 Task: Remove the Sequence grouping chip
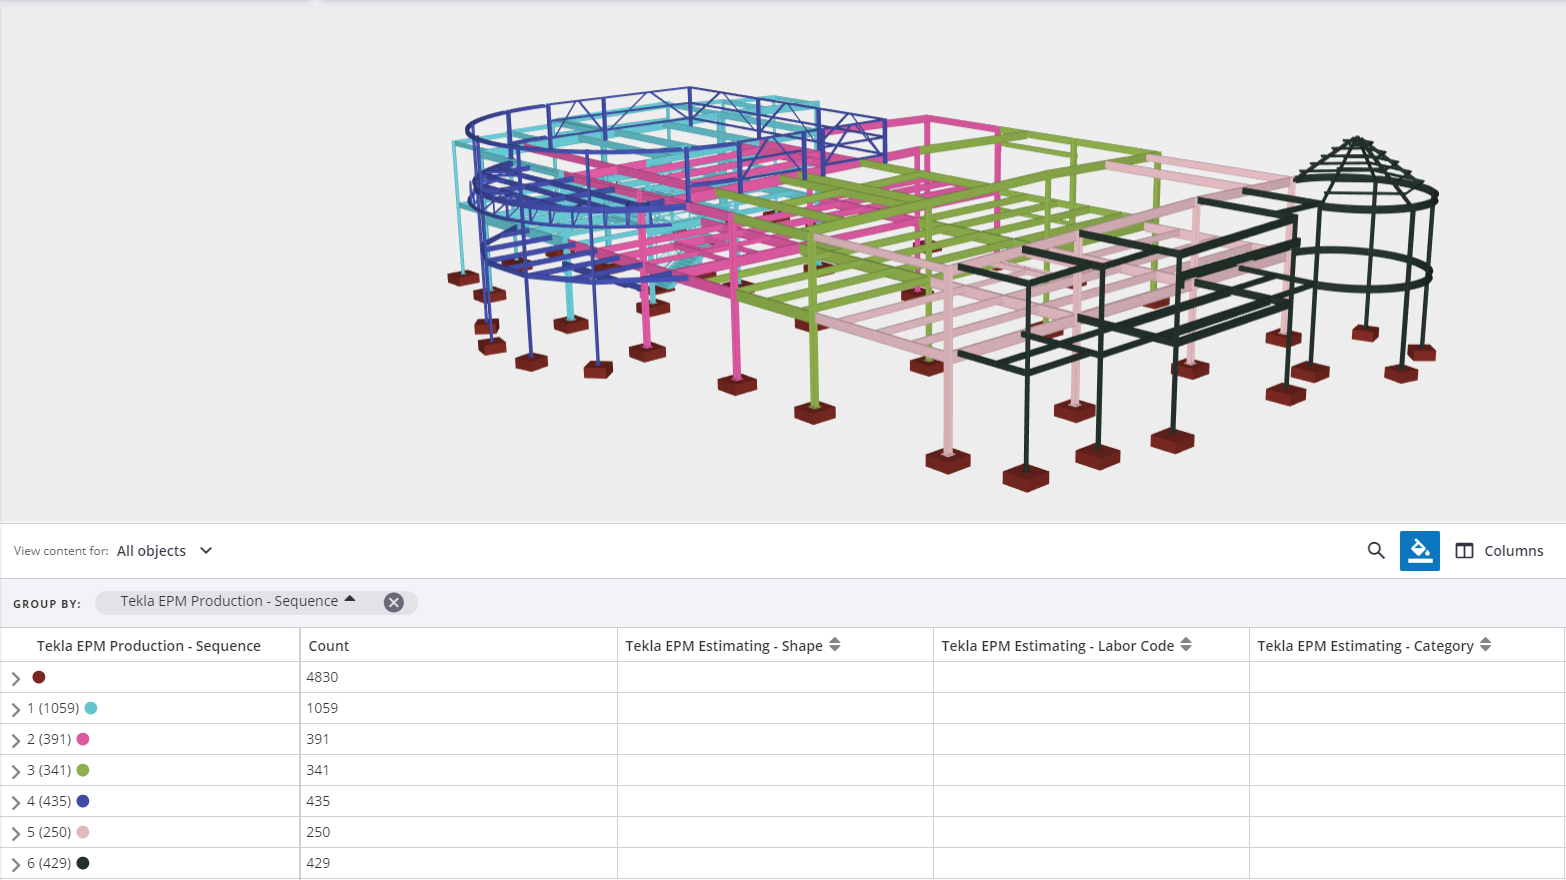(x=394, y=602)
